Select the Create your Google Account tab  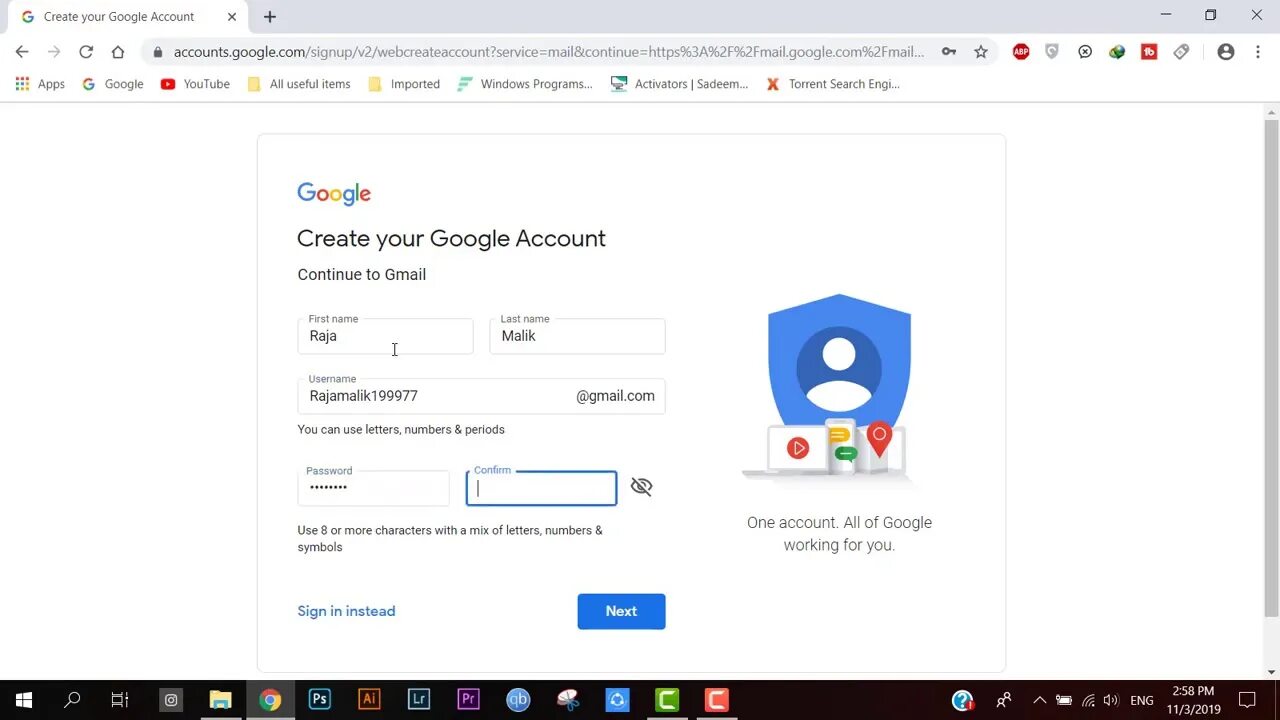(x=127, y=17)
